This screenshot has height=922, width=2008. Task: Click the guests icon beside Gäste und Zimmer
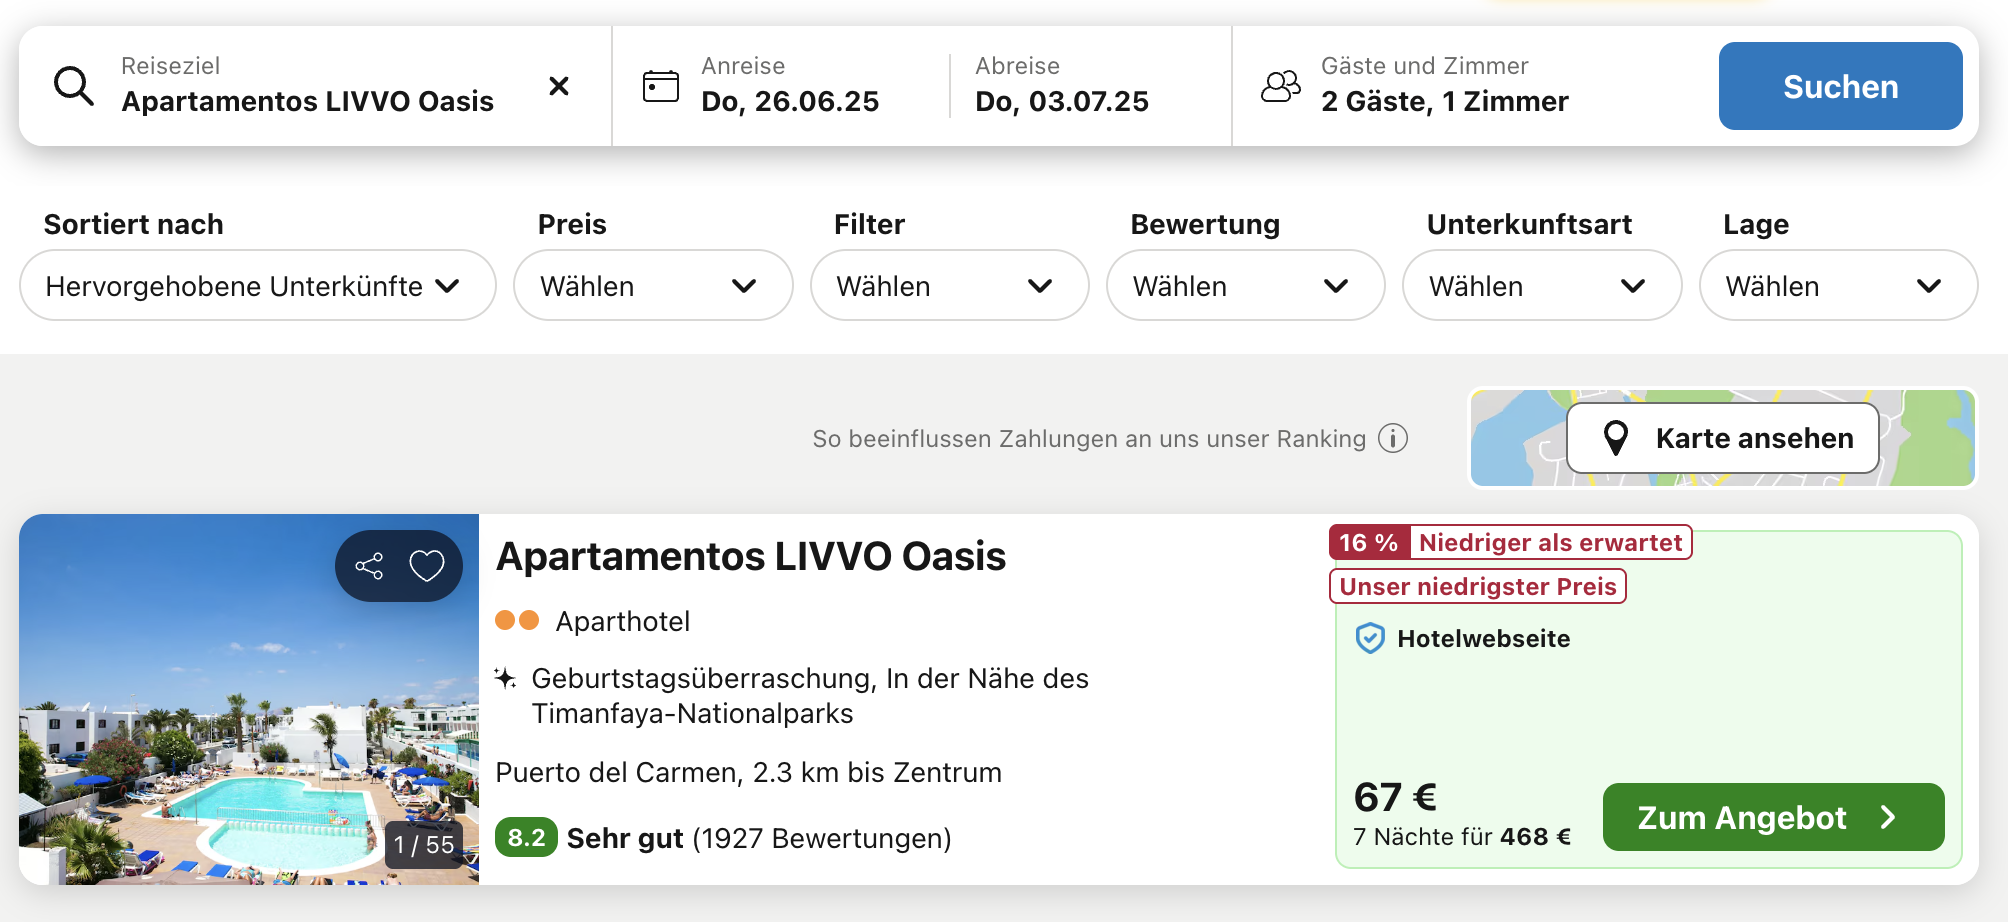[x=1281, y=86]
